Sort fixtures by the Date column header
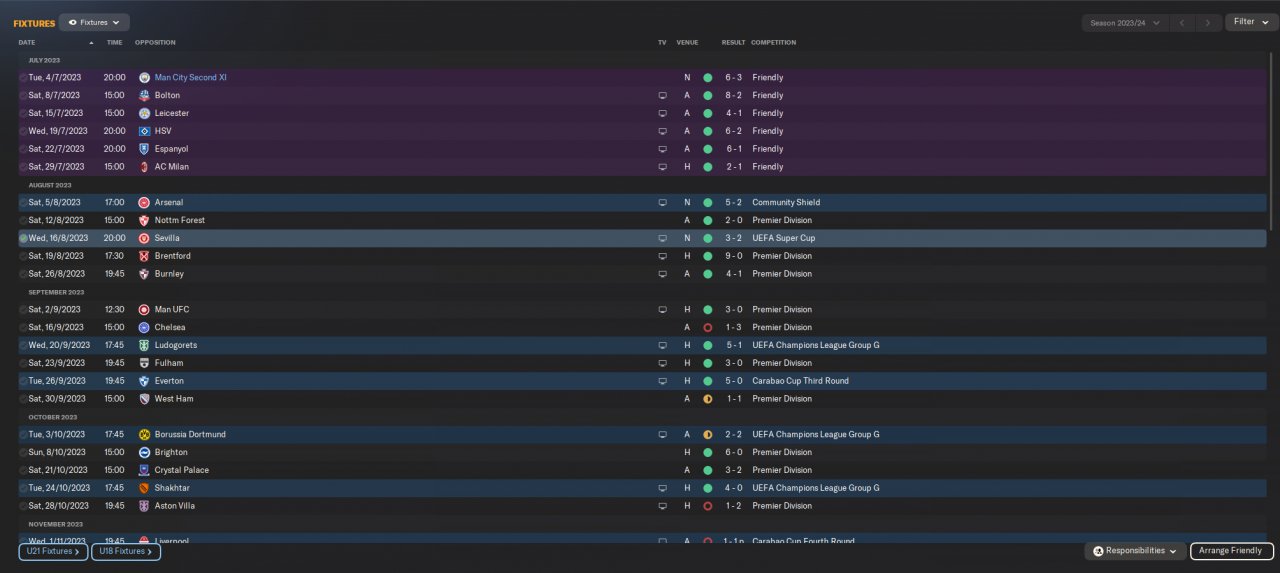1280x573 pixels. click(x=27, y=42)
